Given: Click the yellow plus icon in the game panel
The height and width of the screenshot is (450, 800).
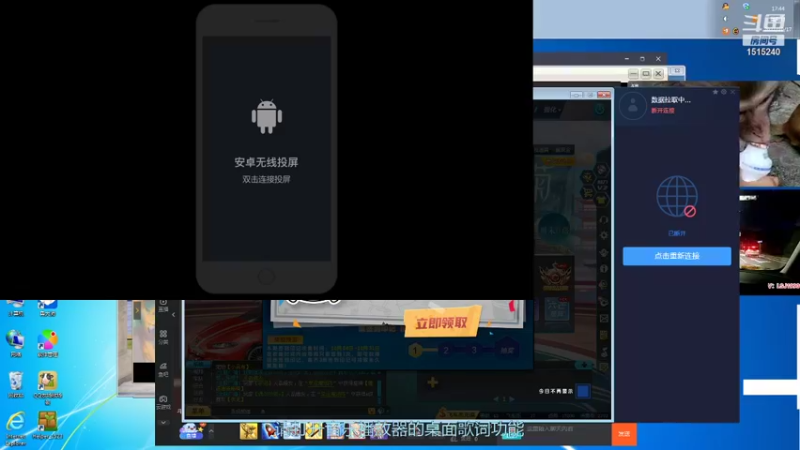Looking at the screenshot, I should tap(433, 382).
